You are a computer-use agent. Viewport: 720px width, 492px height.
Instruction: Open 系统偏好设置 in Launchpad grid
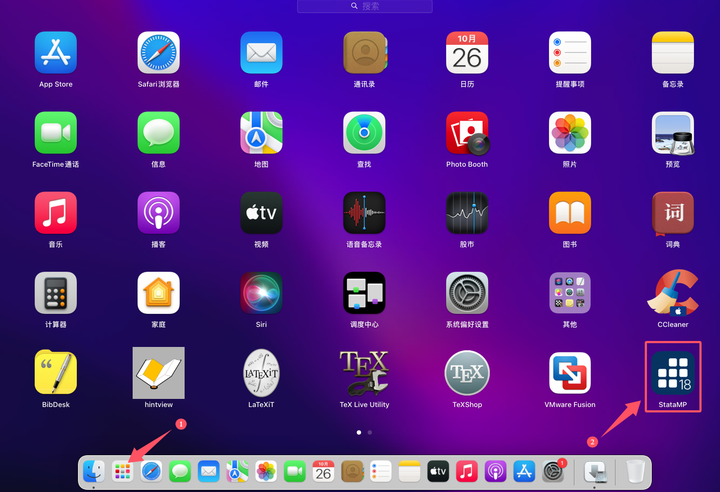(467, 293)
